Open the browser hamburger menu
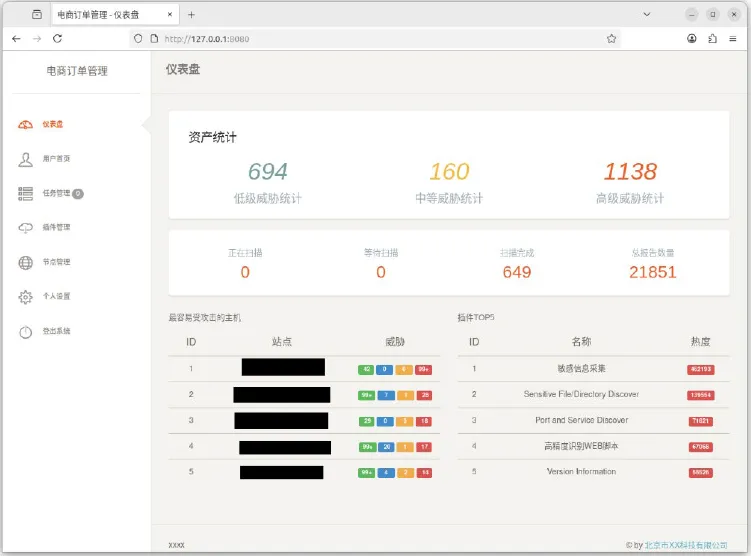 733,39
